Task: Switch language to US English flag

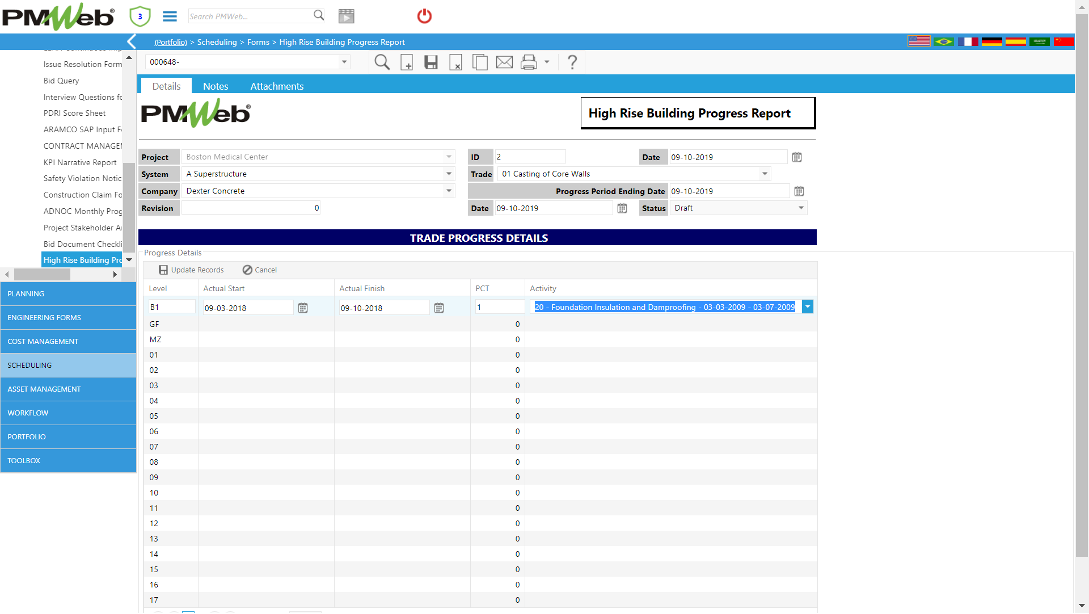Action: [919, 42]
